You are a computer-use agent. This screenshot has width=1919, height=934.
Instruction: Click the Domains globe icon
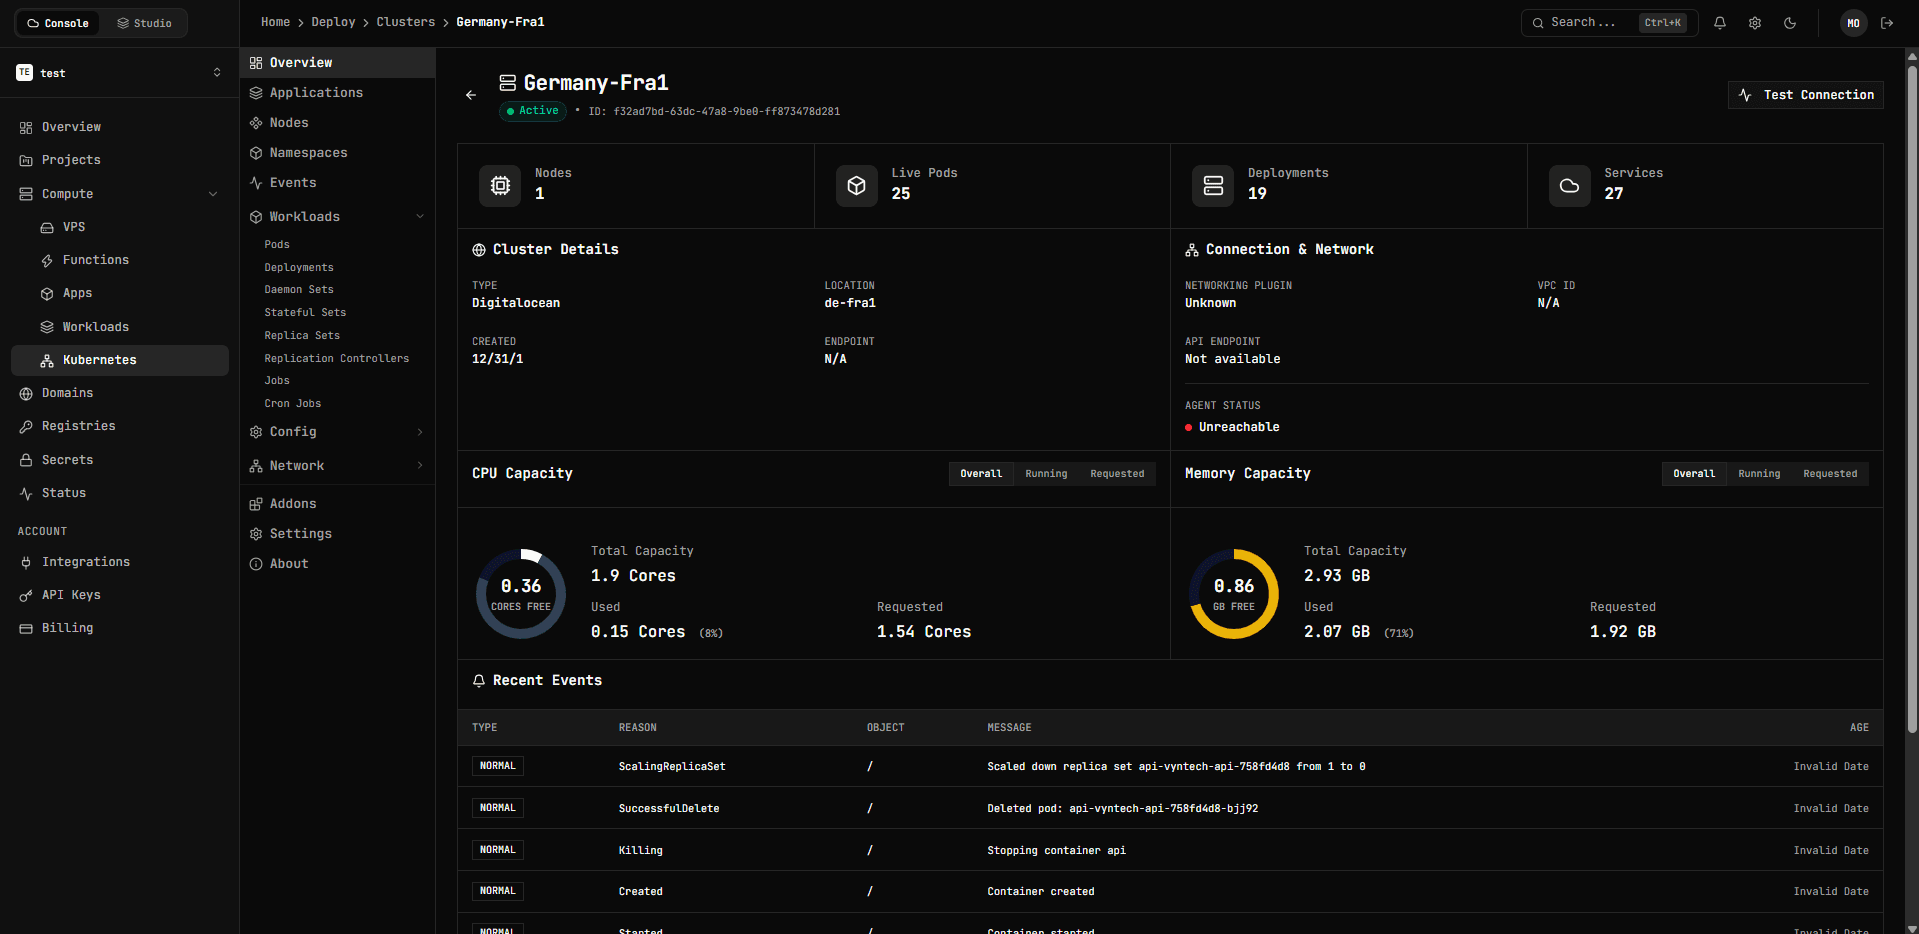(x=26, y=393)
